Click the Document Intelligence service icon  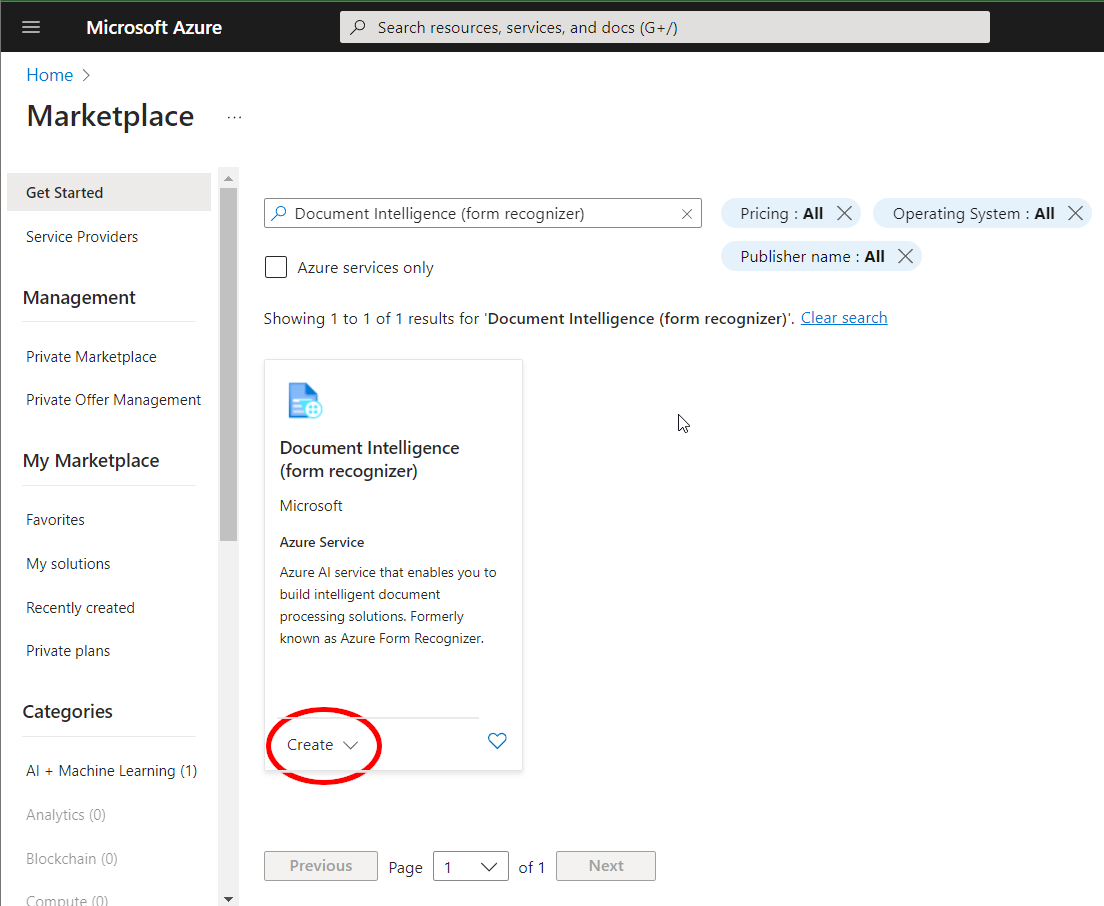coord(304,399)
